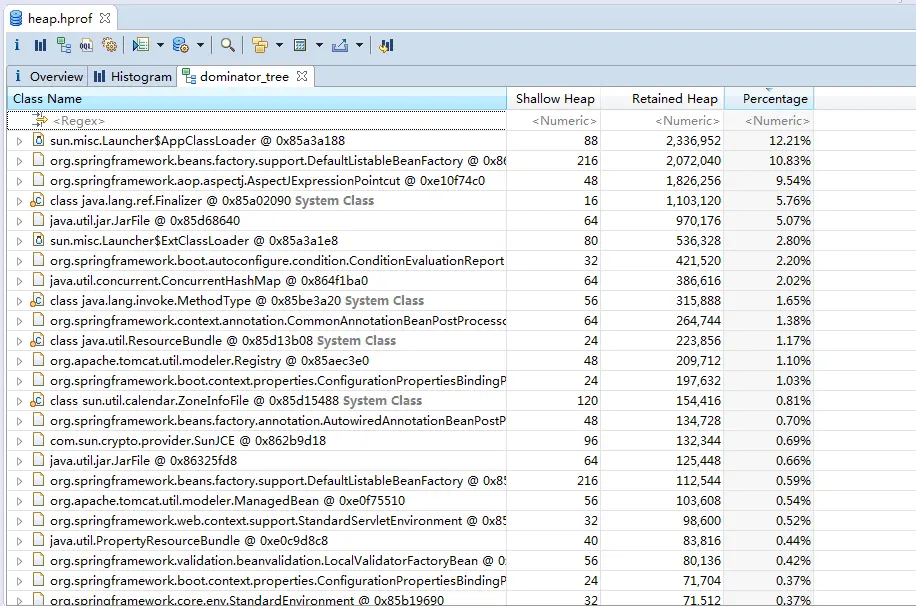Run expert system report icon
The image size is (916, 606).
tap(141, 45)
